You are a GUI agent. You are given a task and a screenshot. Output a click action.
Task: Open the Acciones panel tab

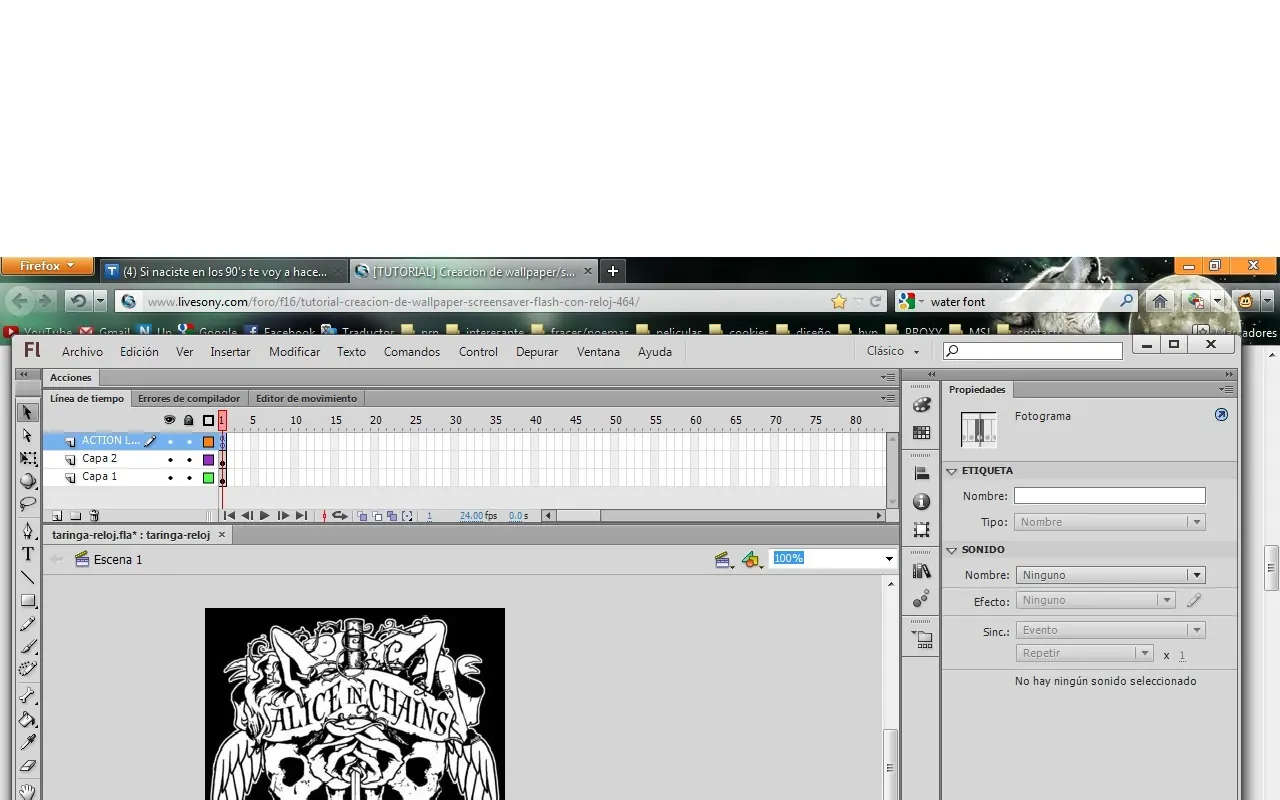click(71, 378)
